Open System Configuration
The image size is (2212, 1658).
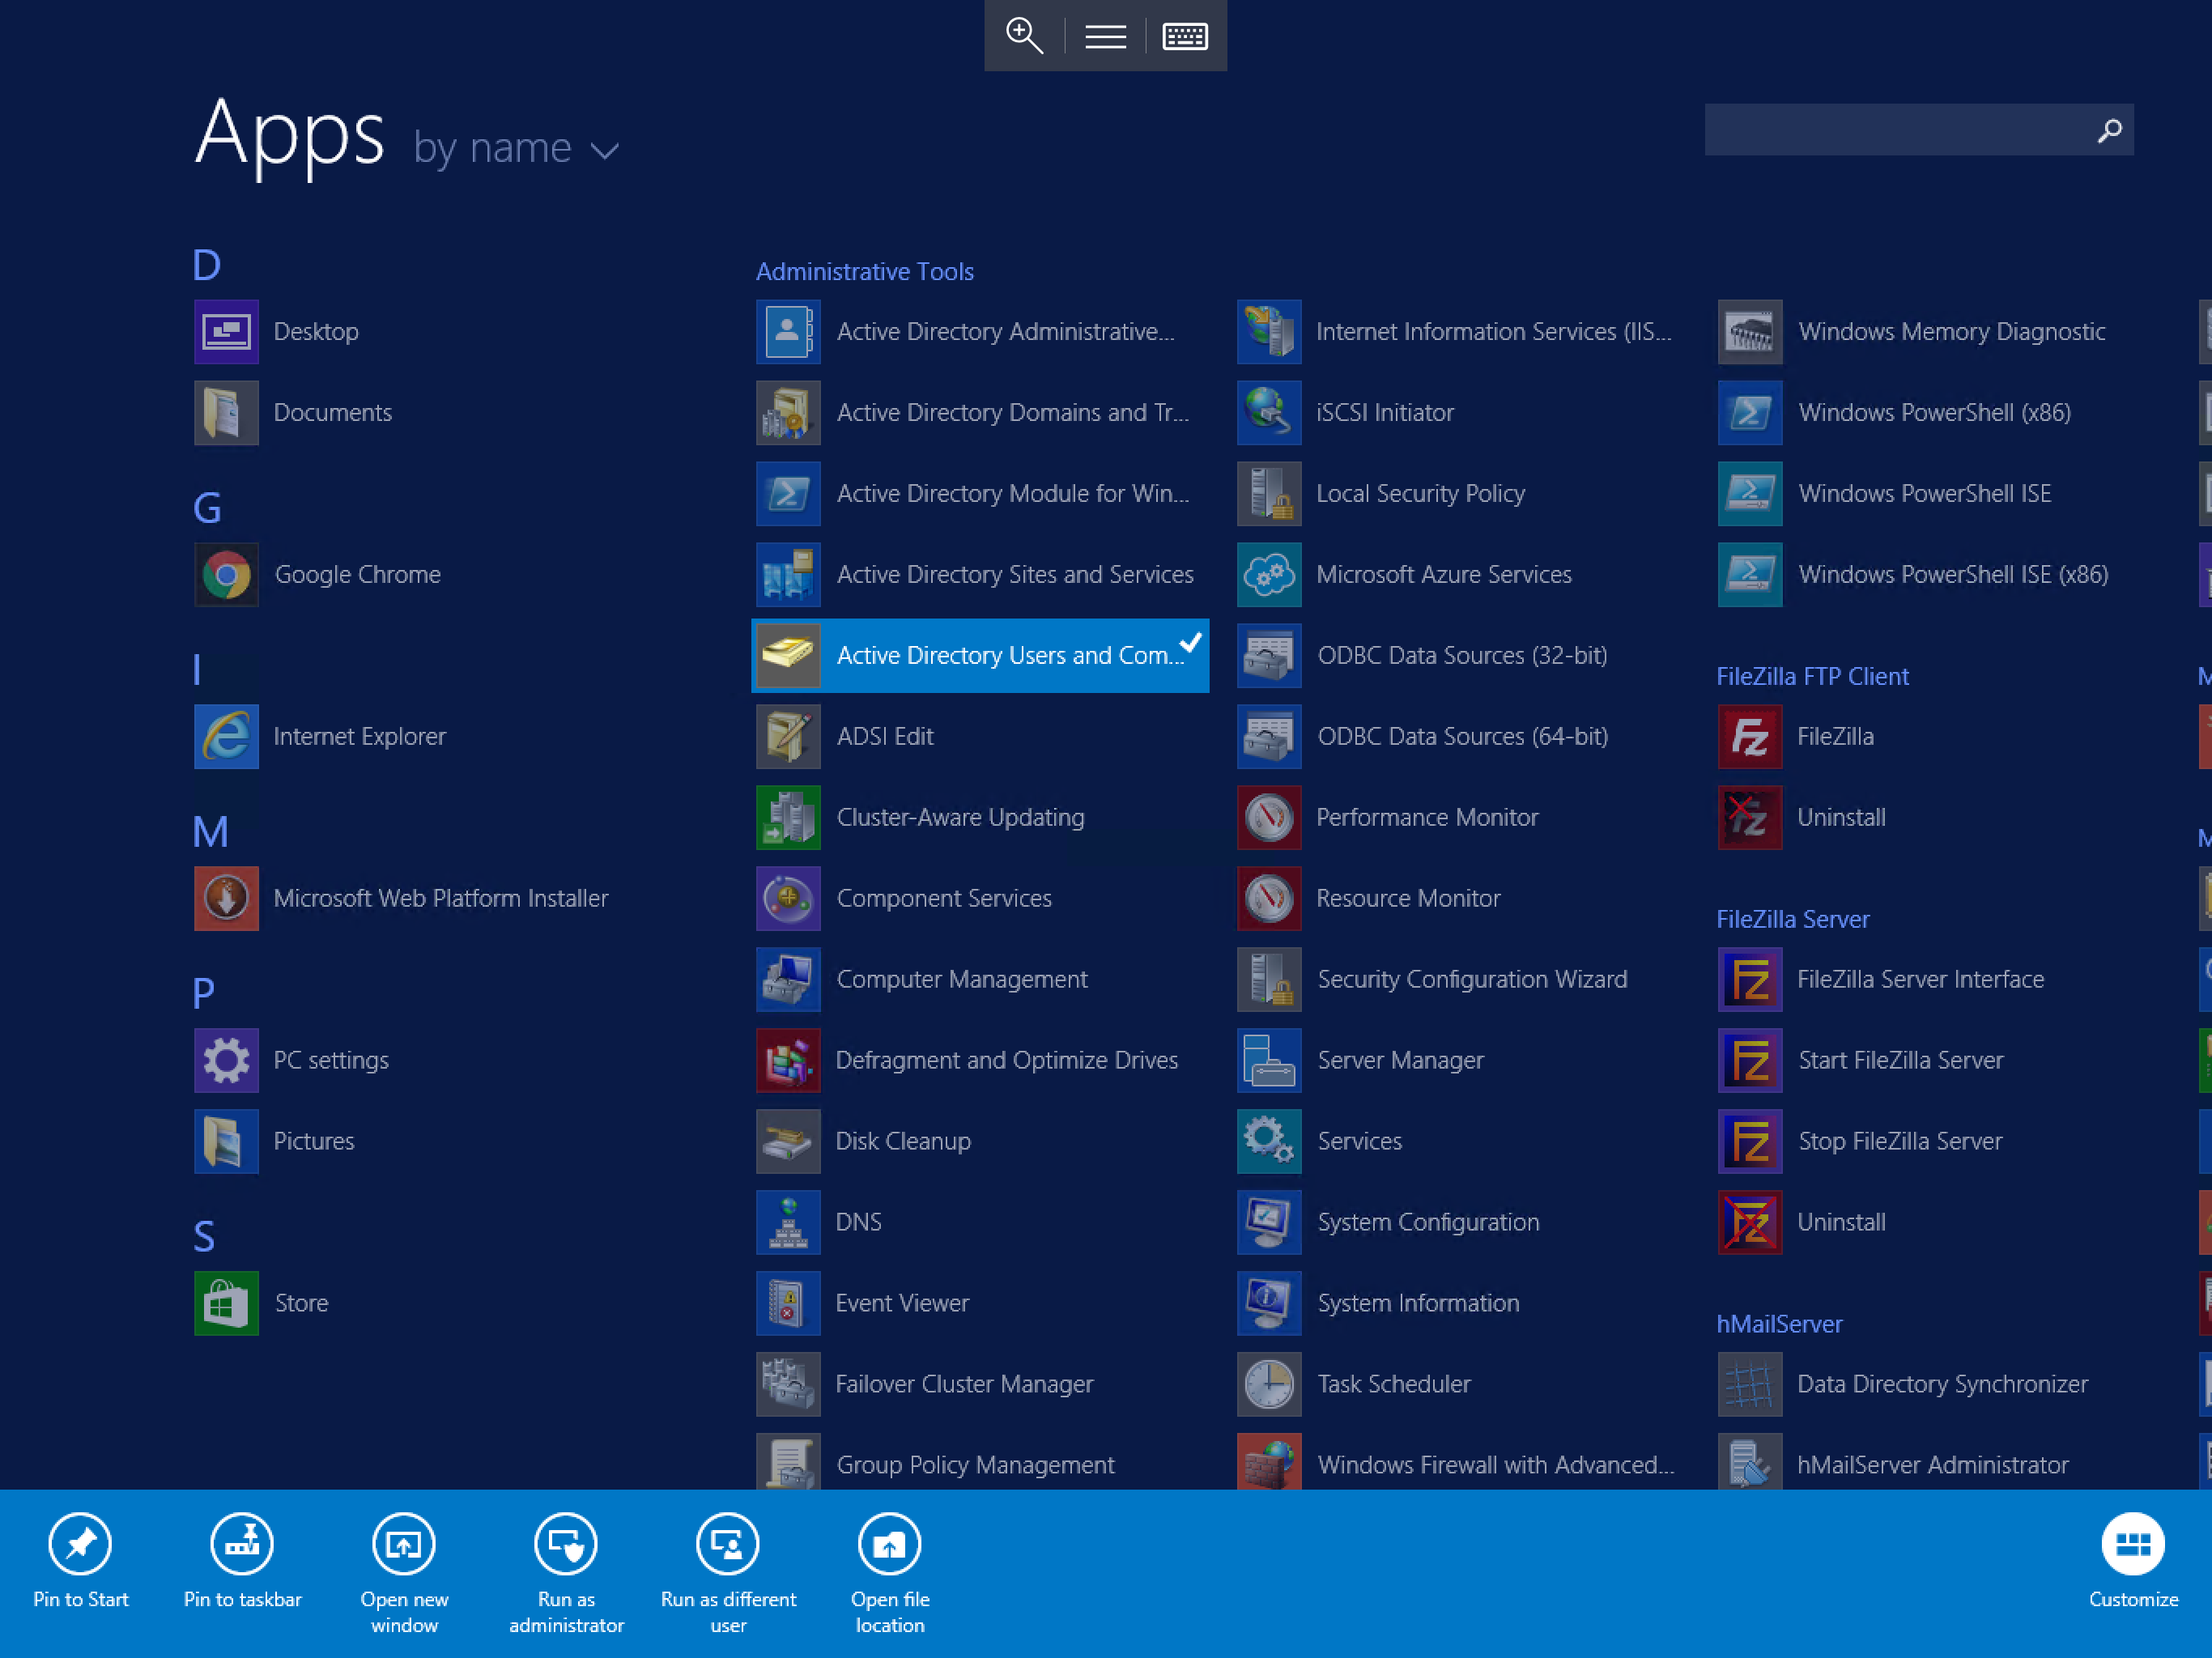coord(1461,1223)
